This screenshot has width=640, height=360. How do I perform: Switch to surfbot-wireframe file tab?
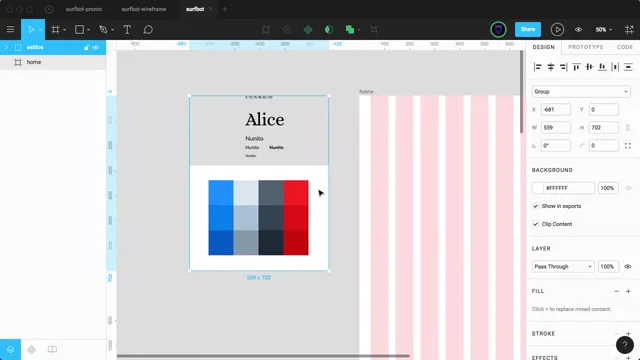(144, 9)
